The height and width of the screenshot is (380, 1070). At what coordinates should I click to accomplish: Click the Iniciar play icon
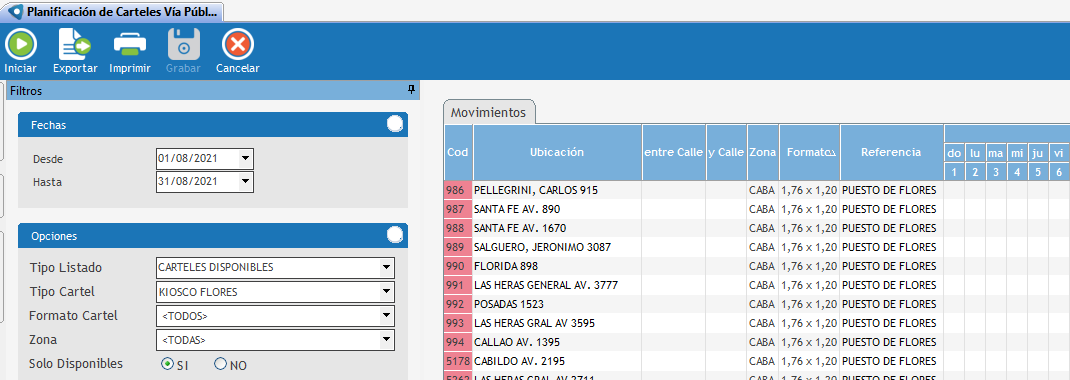pos(20,45)
